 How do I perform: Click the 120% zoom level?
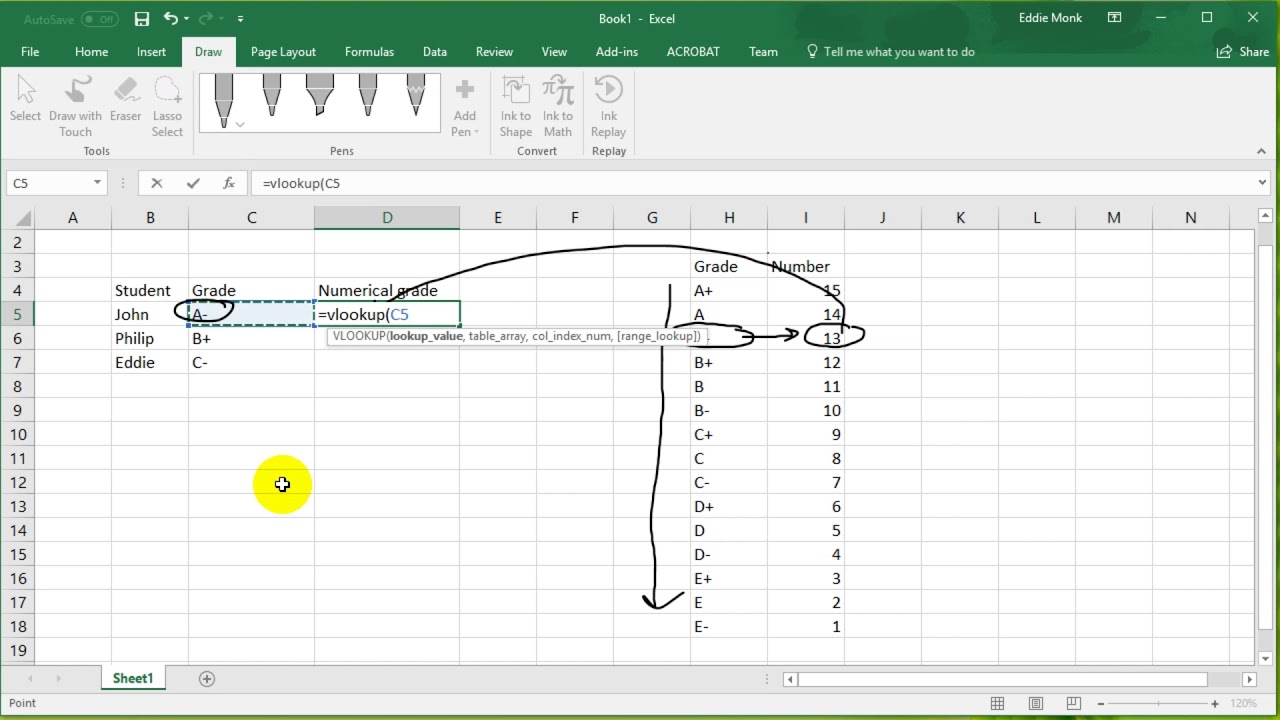click(1245, 704)
